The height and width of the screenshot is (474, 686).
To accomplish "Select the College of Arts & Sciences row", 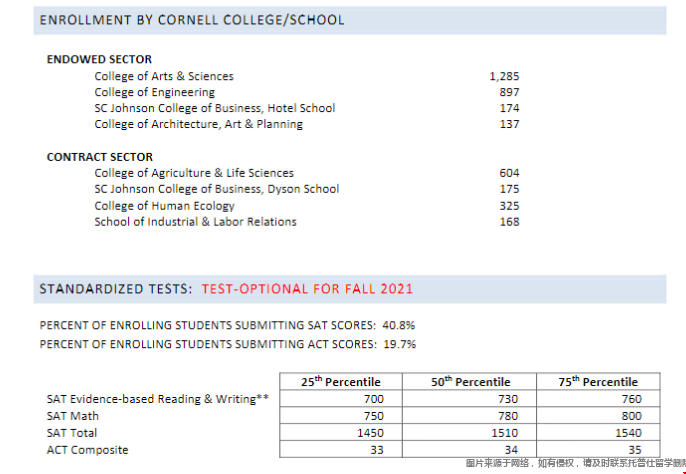I will point(164,76).
